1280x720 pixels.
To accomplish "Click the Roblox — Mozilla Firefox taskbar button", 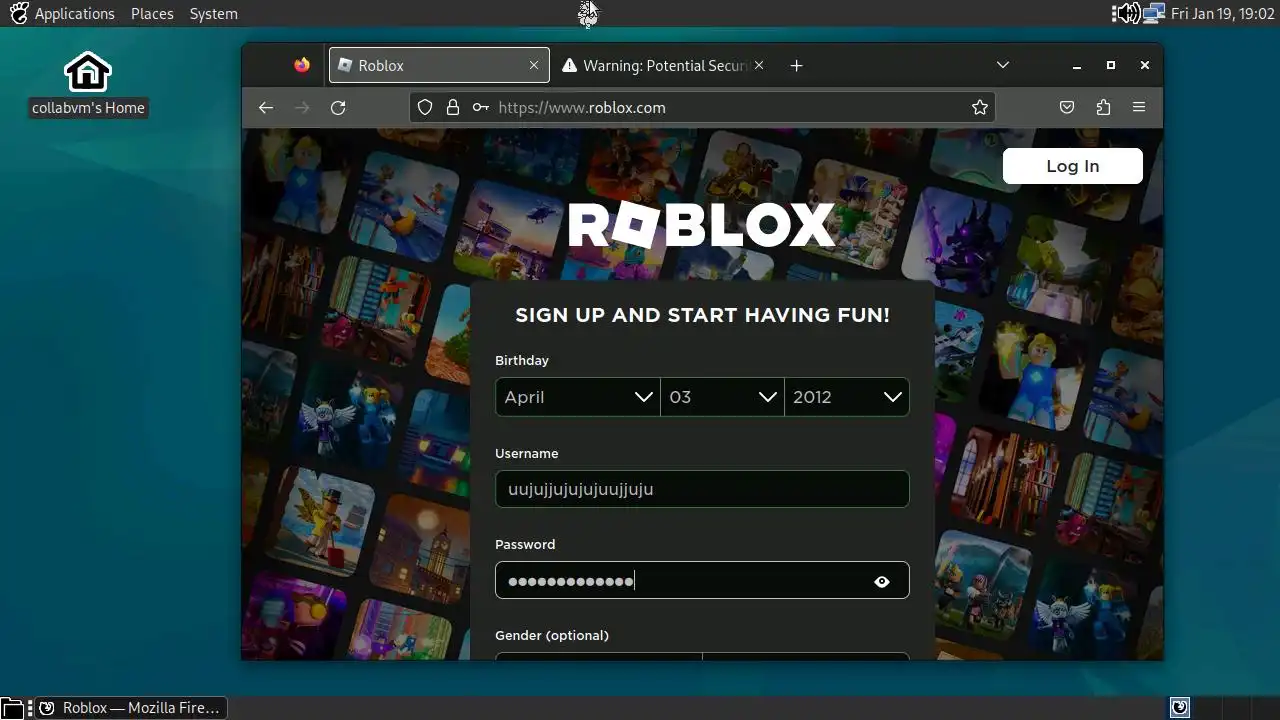I will [130, 708].
